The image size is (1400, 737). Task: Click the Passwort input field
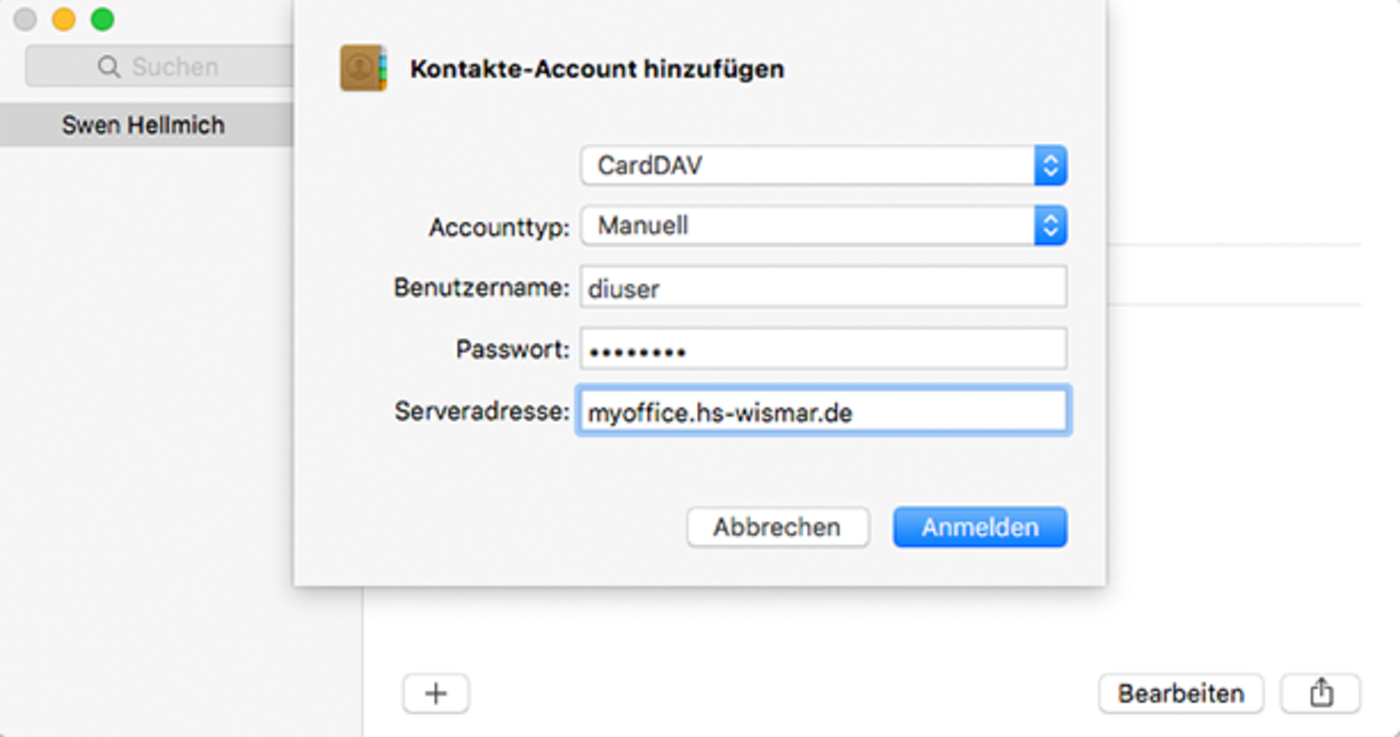823,350
